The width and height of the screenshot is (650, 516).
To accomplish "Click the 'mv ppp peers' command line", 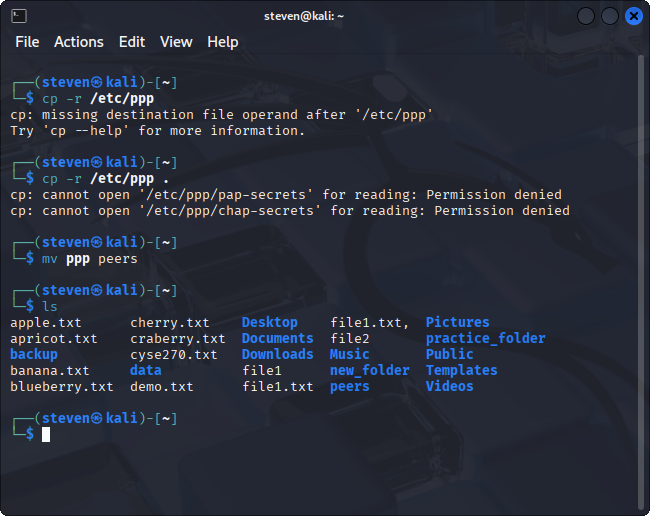I will (90, 259).
